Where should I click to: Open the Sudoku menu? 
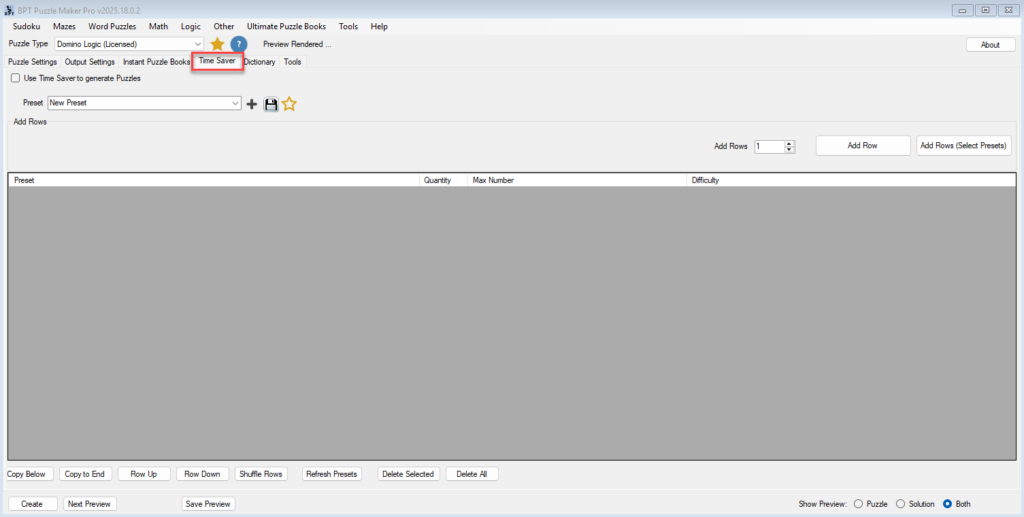(26, 26)
